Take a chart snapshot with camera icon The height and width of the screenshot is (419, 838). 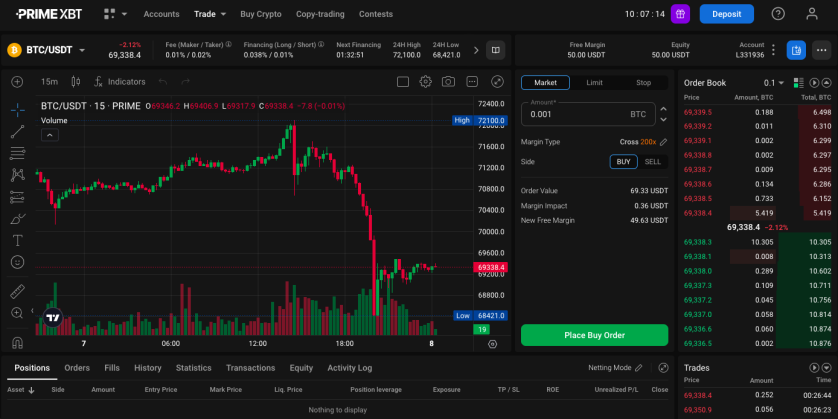pos(448,82)
